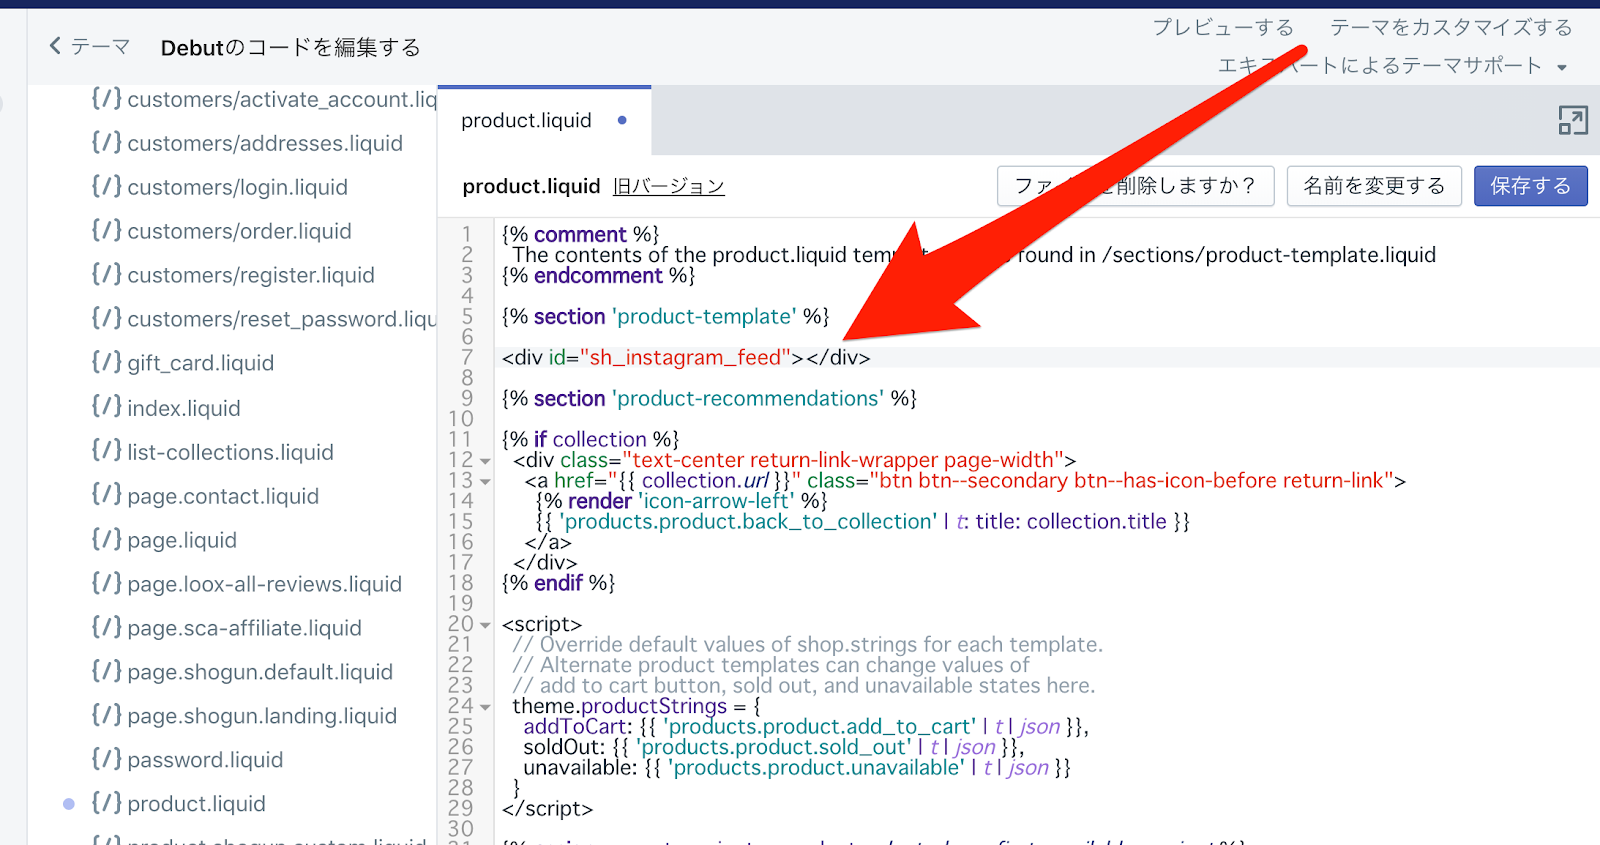Click liquid icon beside page.shogun.default.liquid
Image resolution: width=1600 pixels, height=845 pixels.
pos(106,671)
